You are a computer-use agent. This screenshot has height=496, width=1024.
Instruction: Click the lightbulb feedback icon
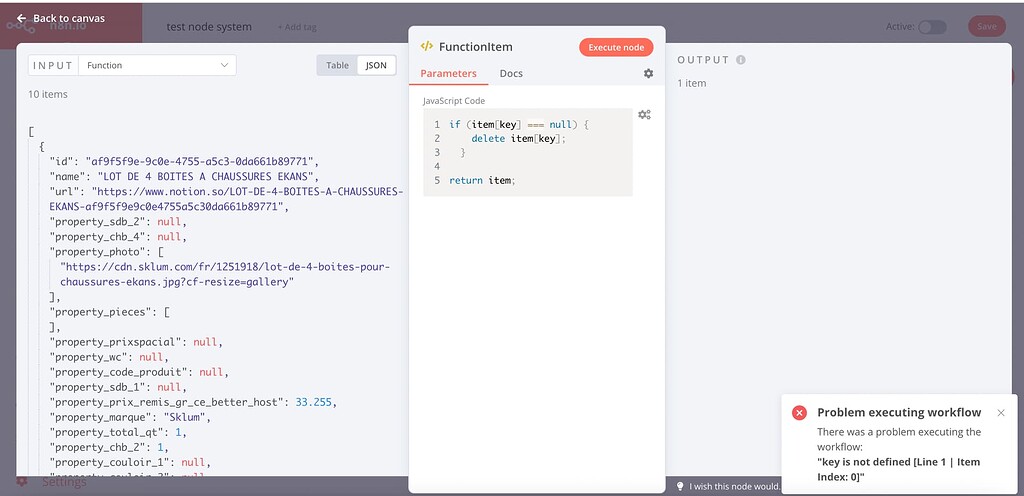pos(681,486)
